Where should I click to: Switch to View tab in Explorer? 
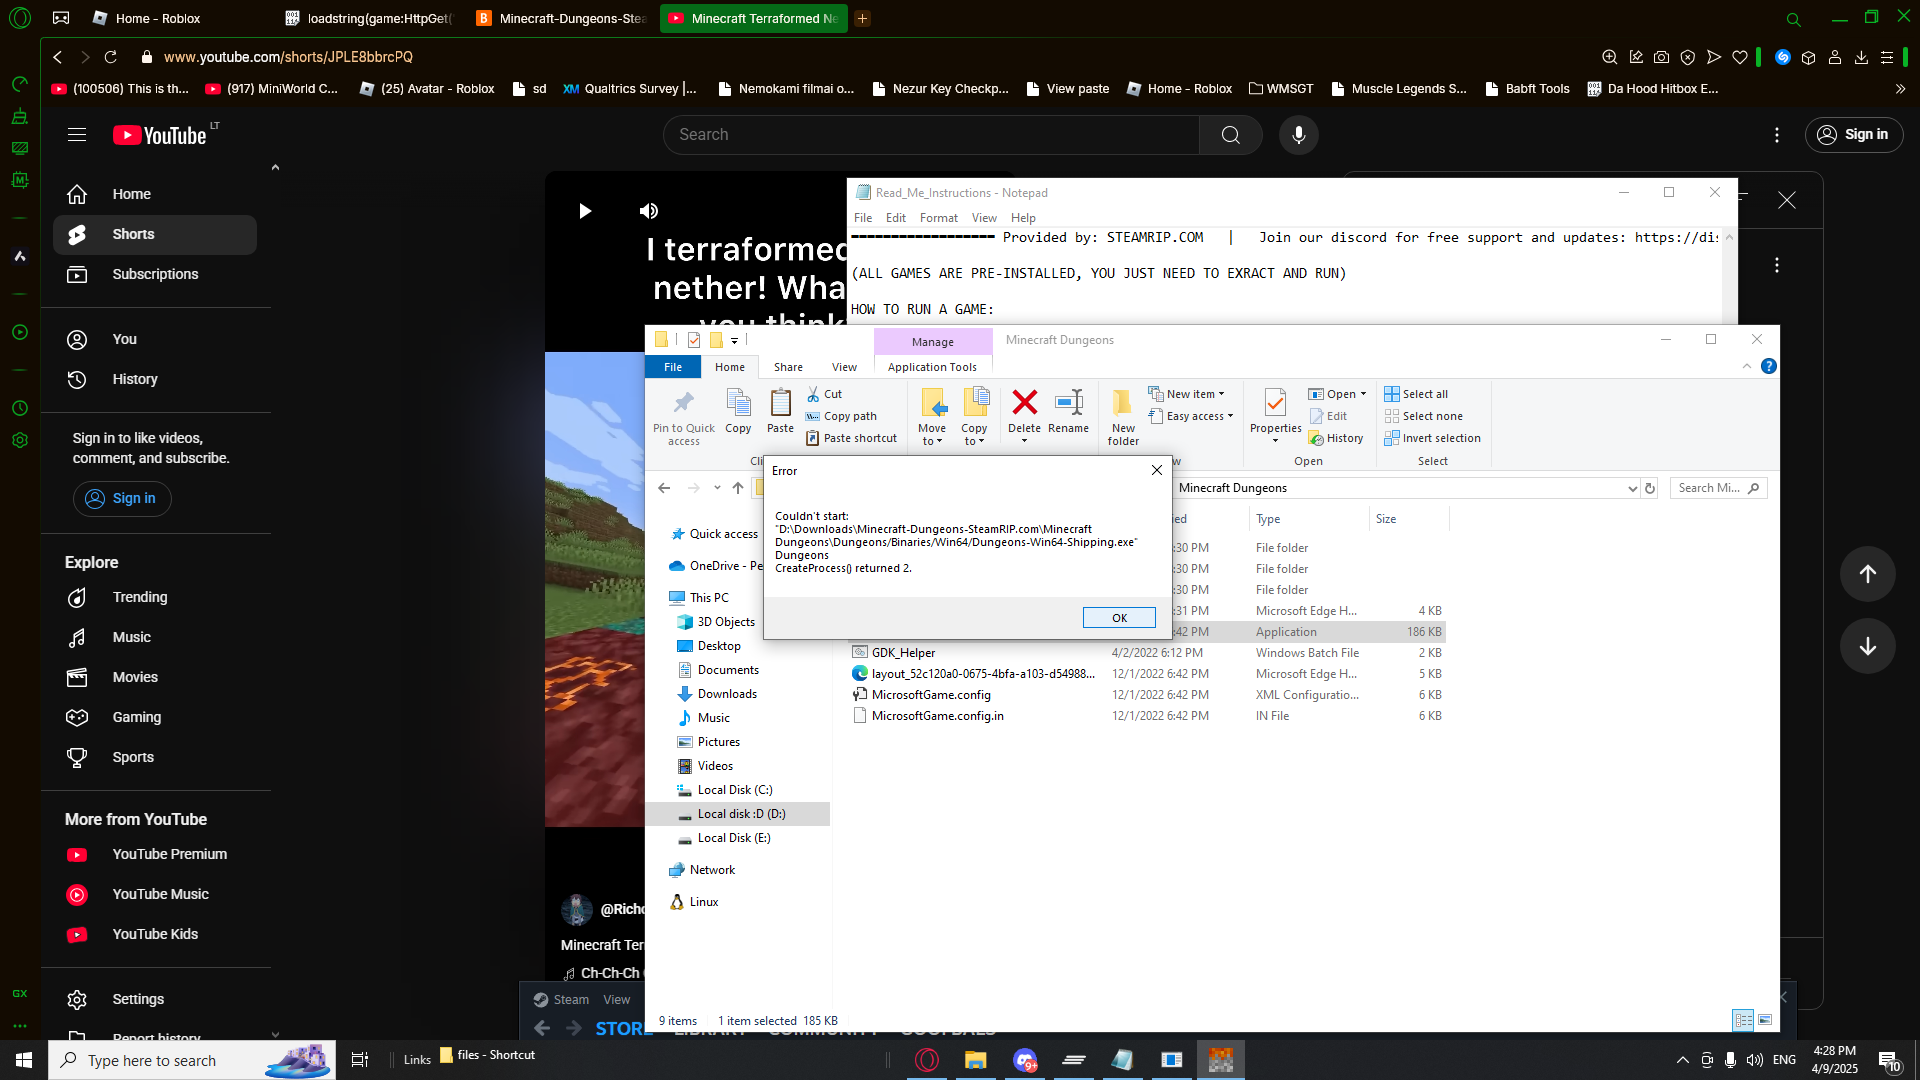(x=844, y=367)
